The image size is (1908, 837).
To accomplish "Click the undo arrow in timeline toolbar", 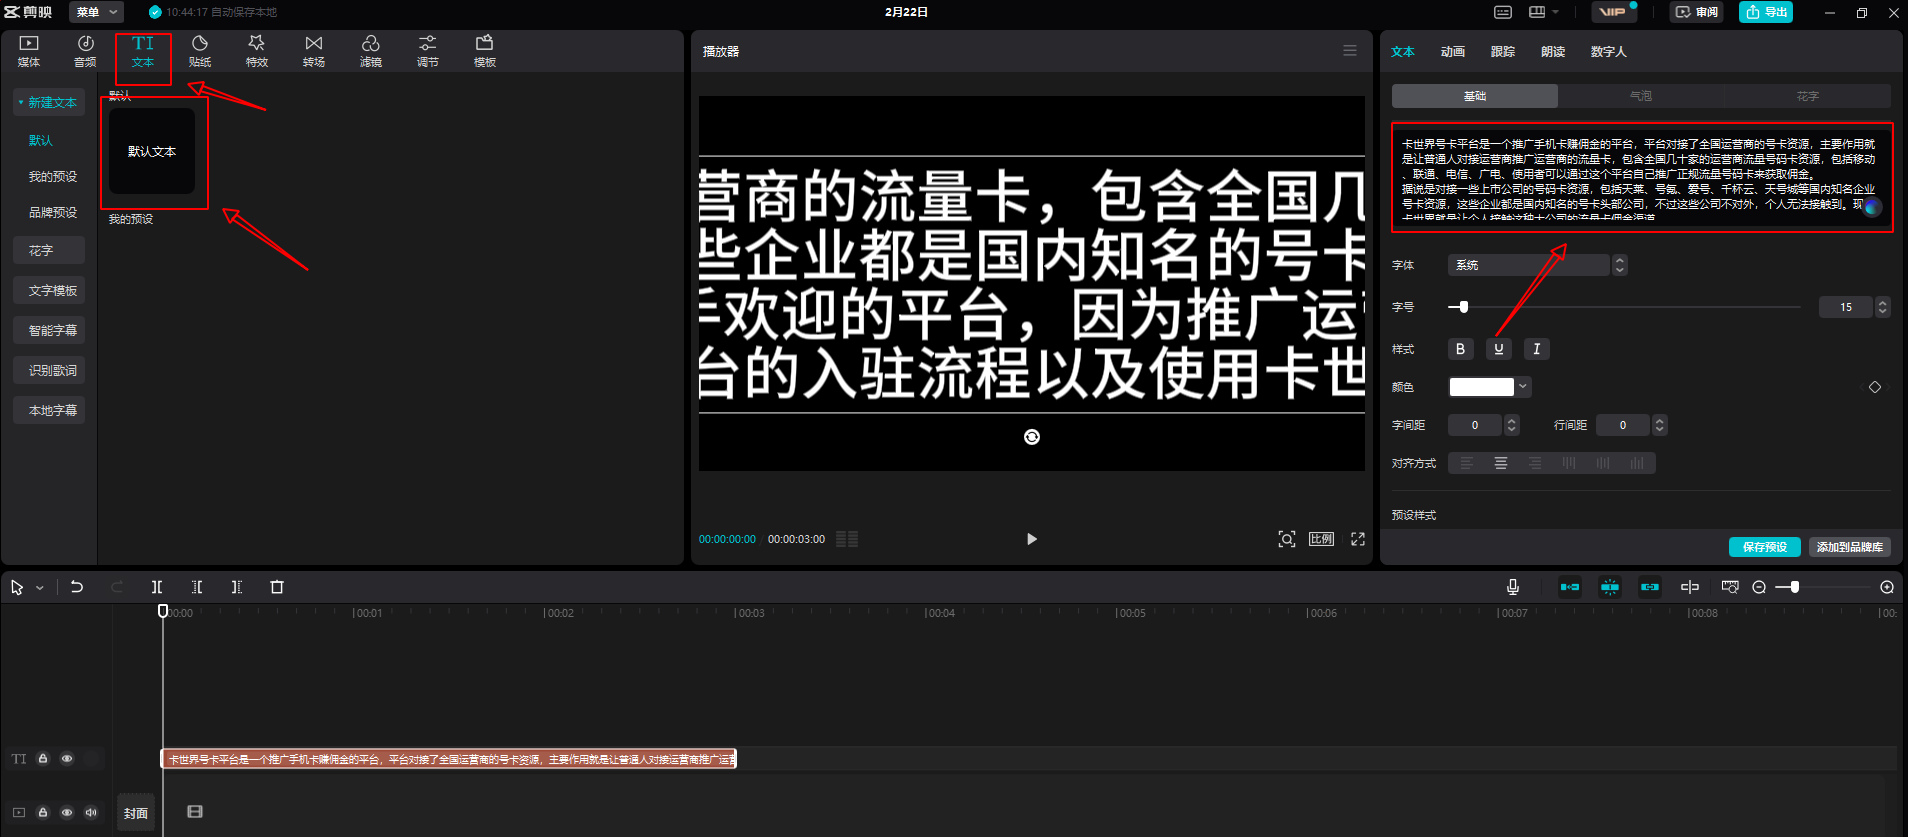I will (77, 587).
